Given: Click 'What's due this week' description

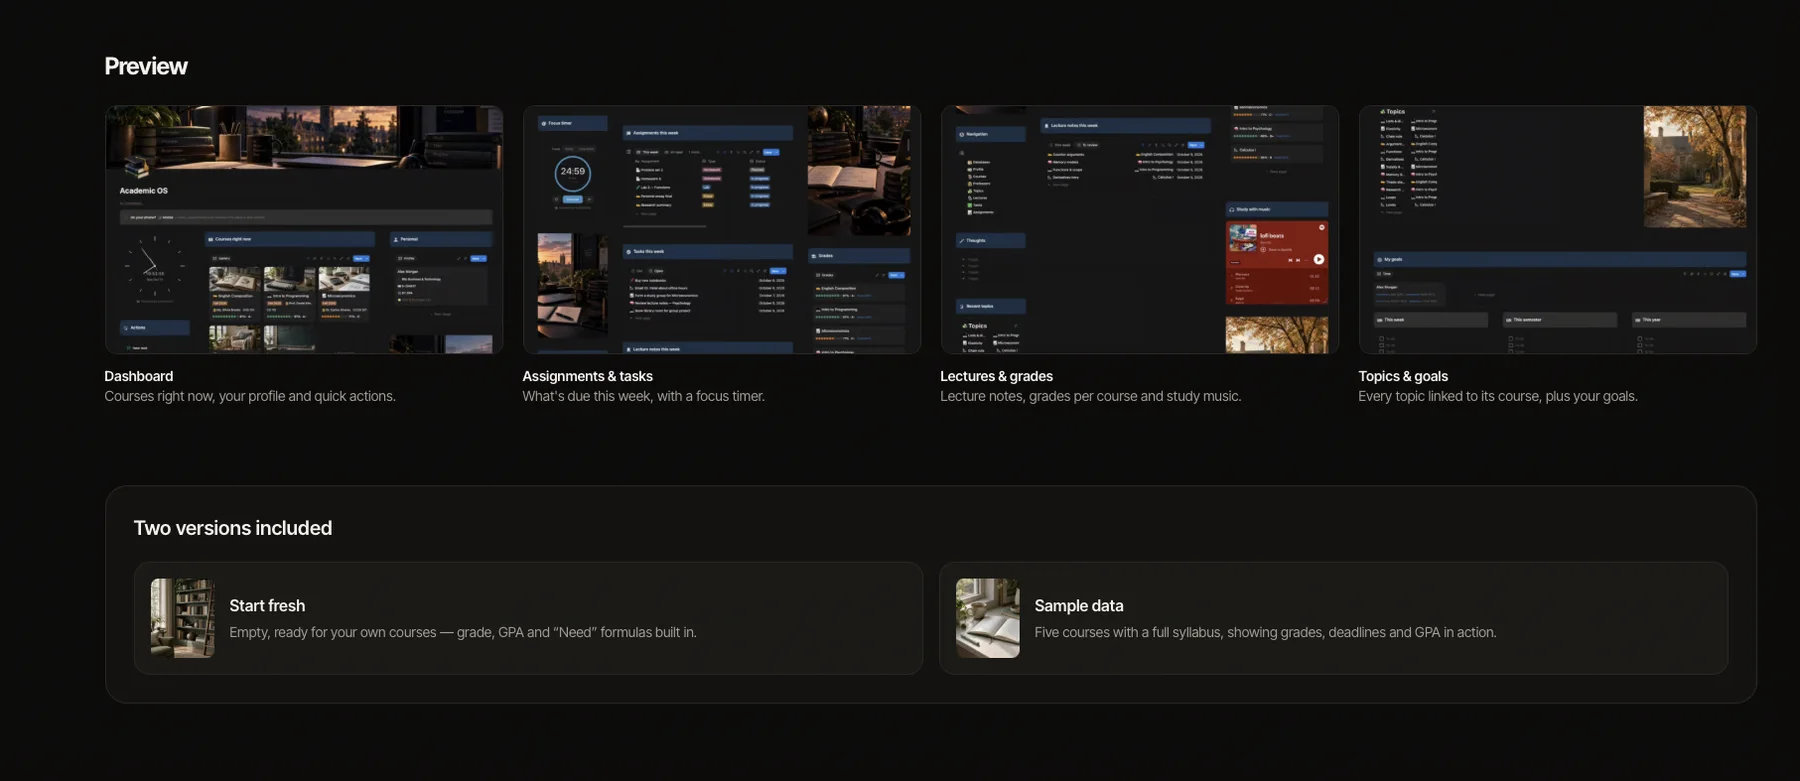Looking at the screenshot, I should point(643,396).
